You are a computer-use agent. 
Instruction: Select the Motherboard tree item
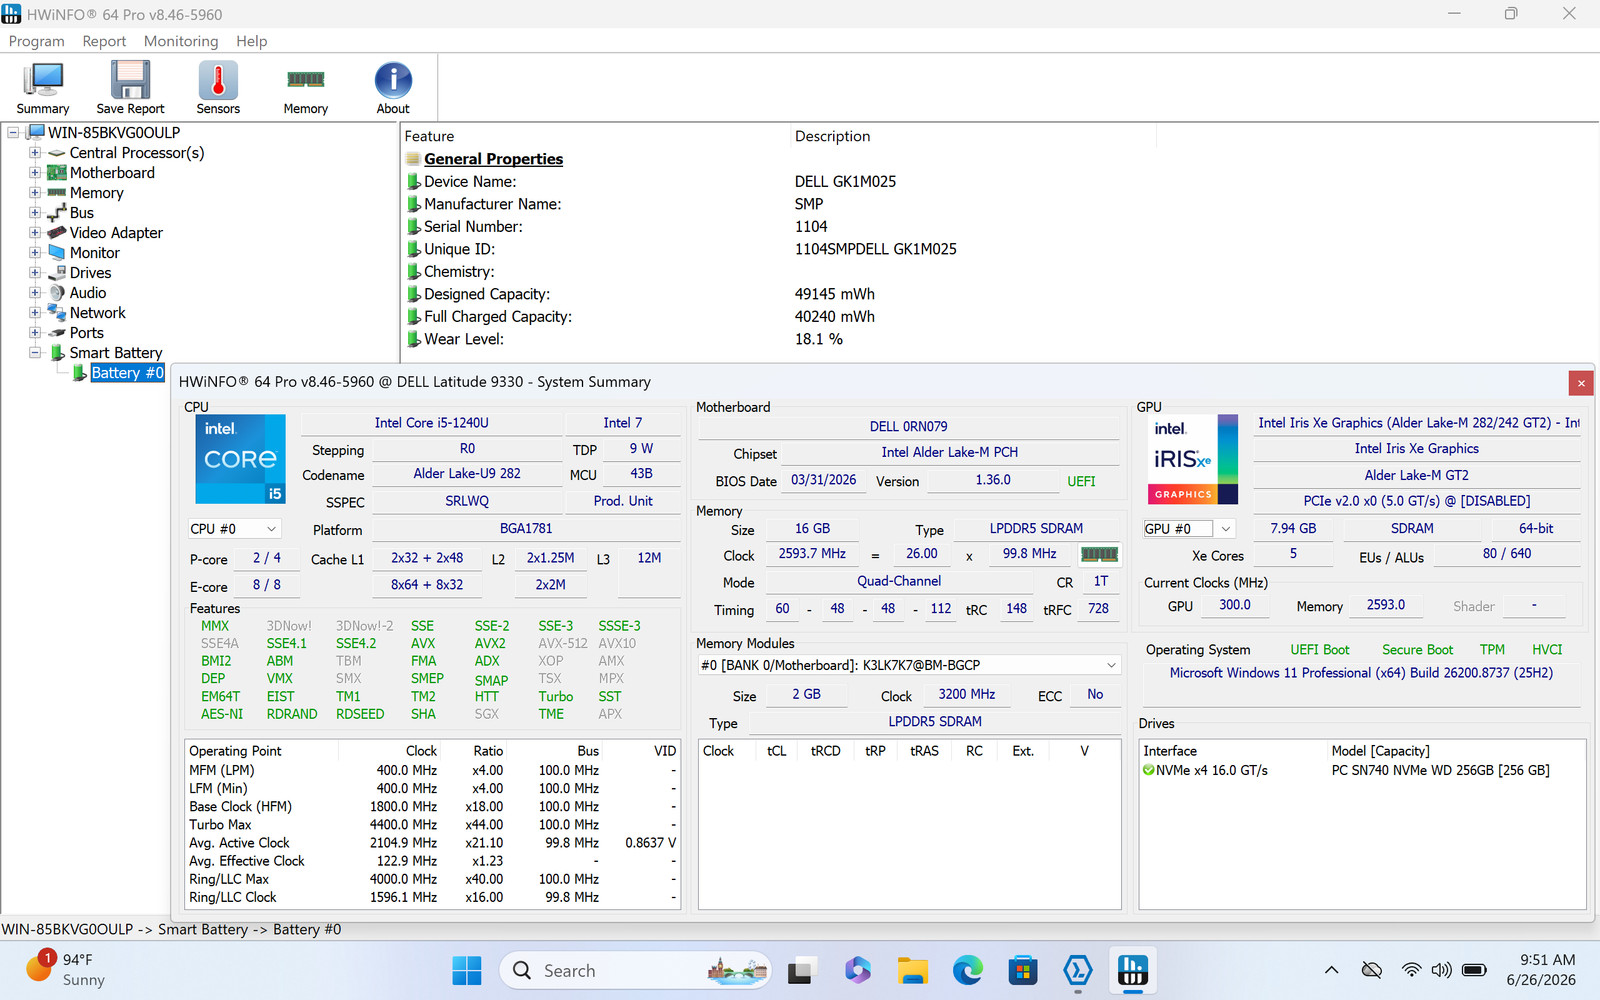pos(112,173)
